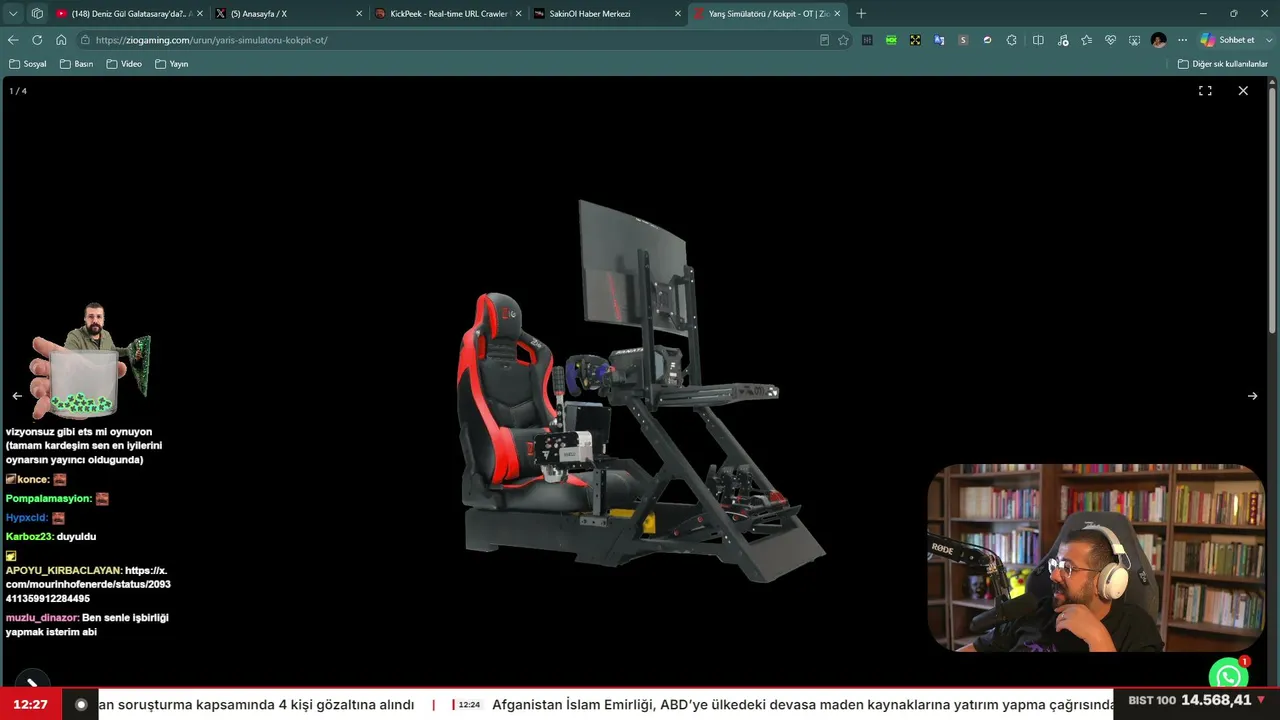Click chat username APOYU_KIRBACLAYAN
Viewport: 1280px width, 720px height.
(64, 570)
